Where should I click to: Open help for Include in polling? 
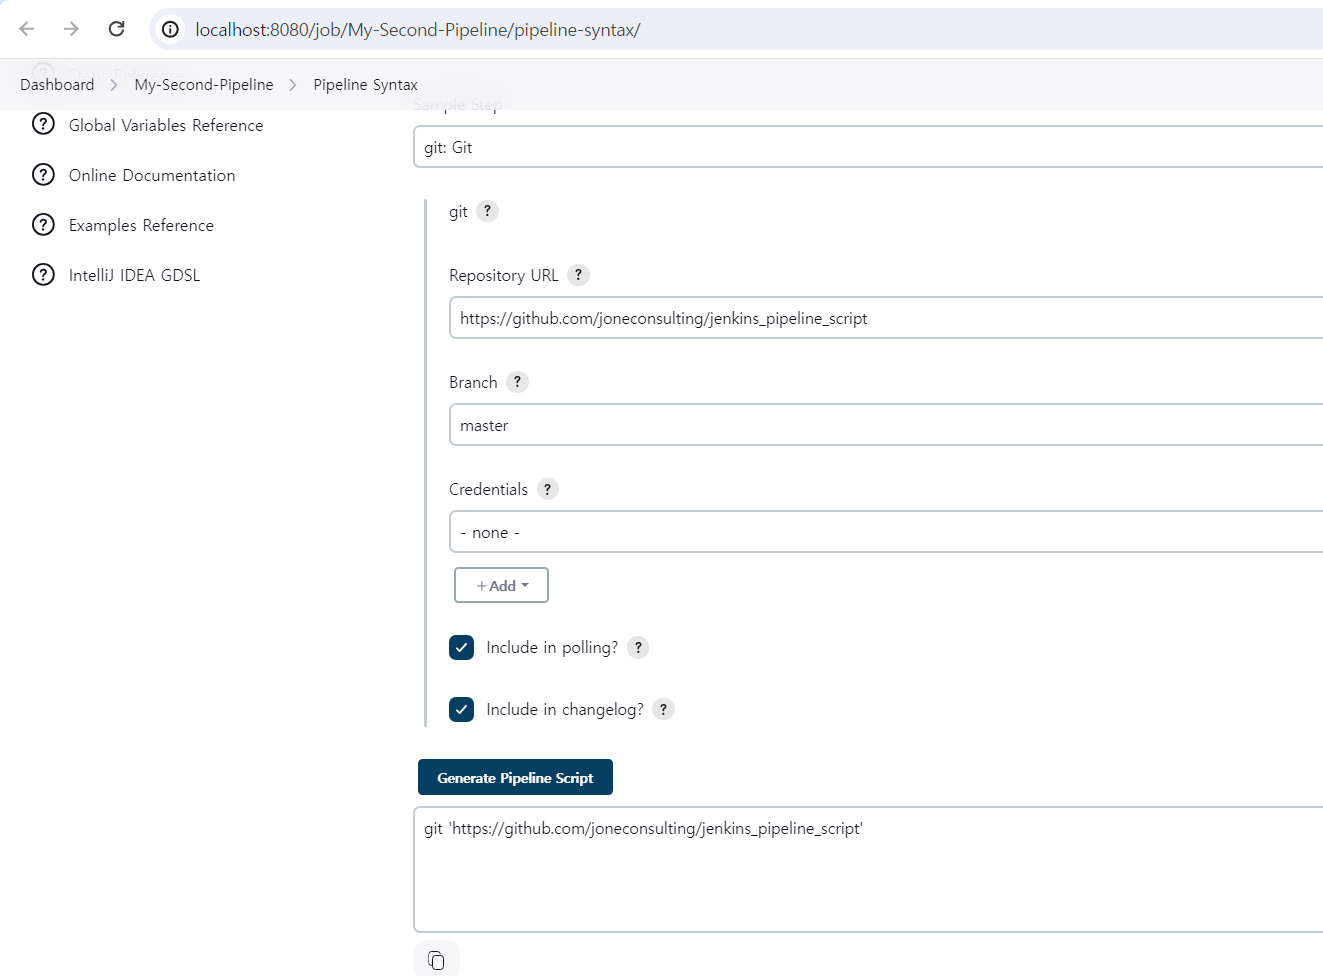(x=638, y=647)
